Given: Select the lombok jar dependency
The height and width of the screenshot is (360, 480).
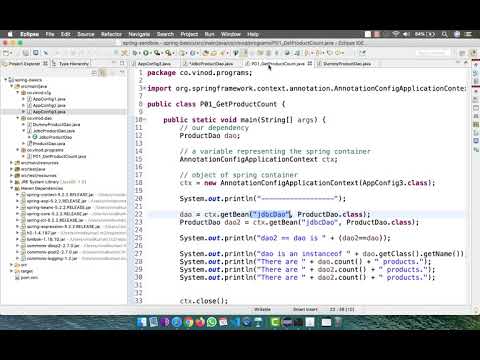Looking at the screenshot, I should (x=46, y=239).
